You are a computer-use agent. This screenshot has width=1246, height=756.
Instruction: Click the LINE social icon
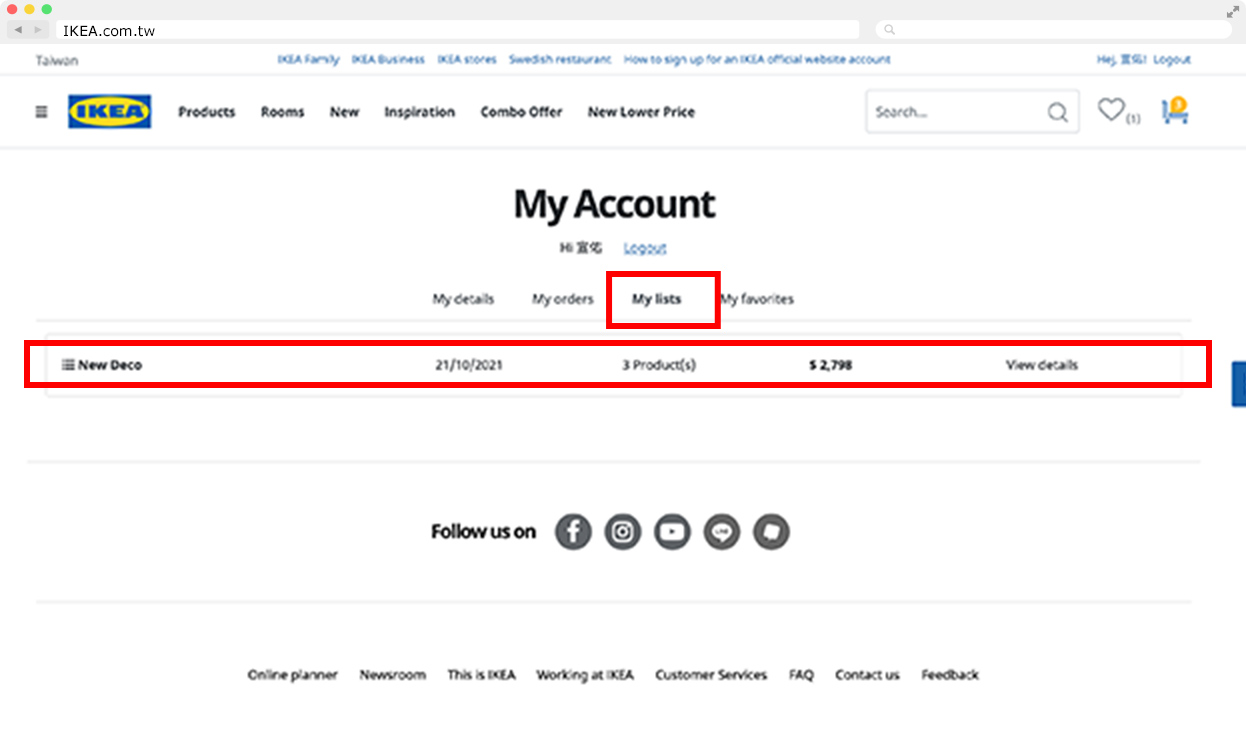(x=722, y=532)
